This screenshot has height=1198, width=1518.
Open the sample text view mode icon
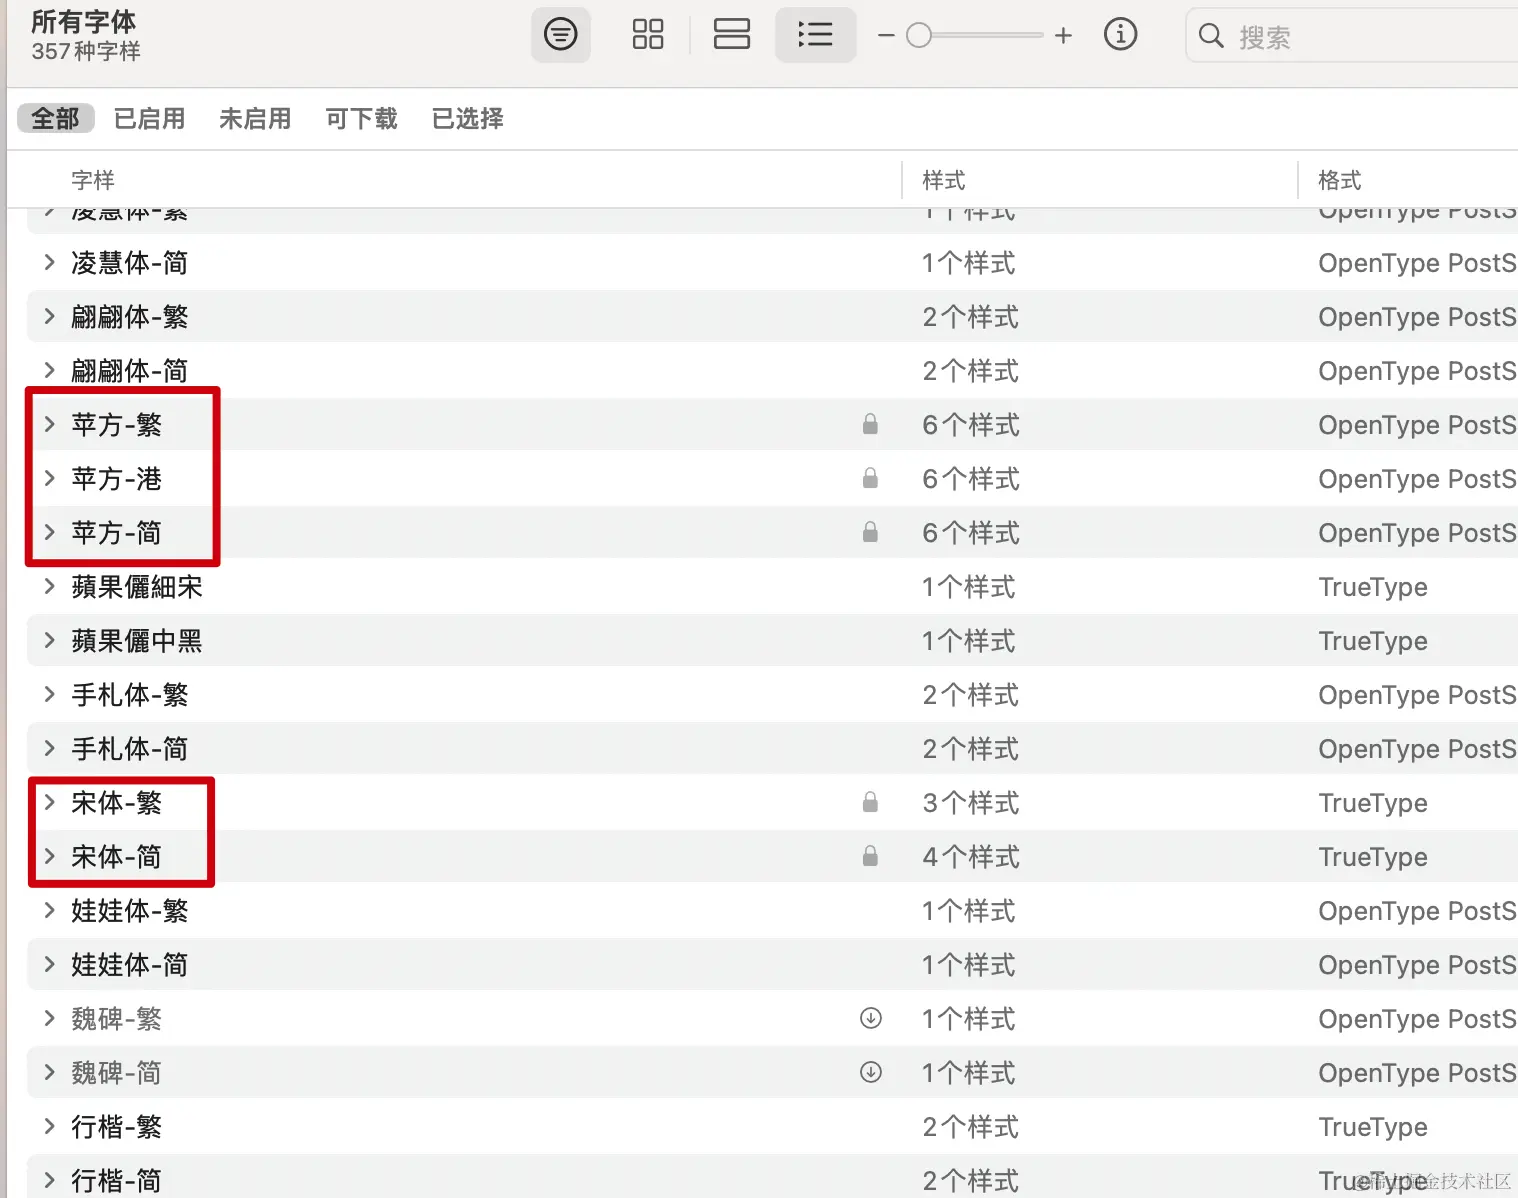(x=560, y=35)
